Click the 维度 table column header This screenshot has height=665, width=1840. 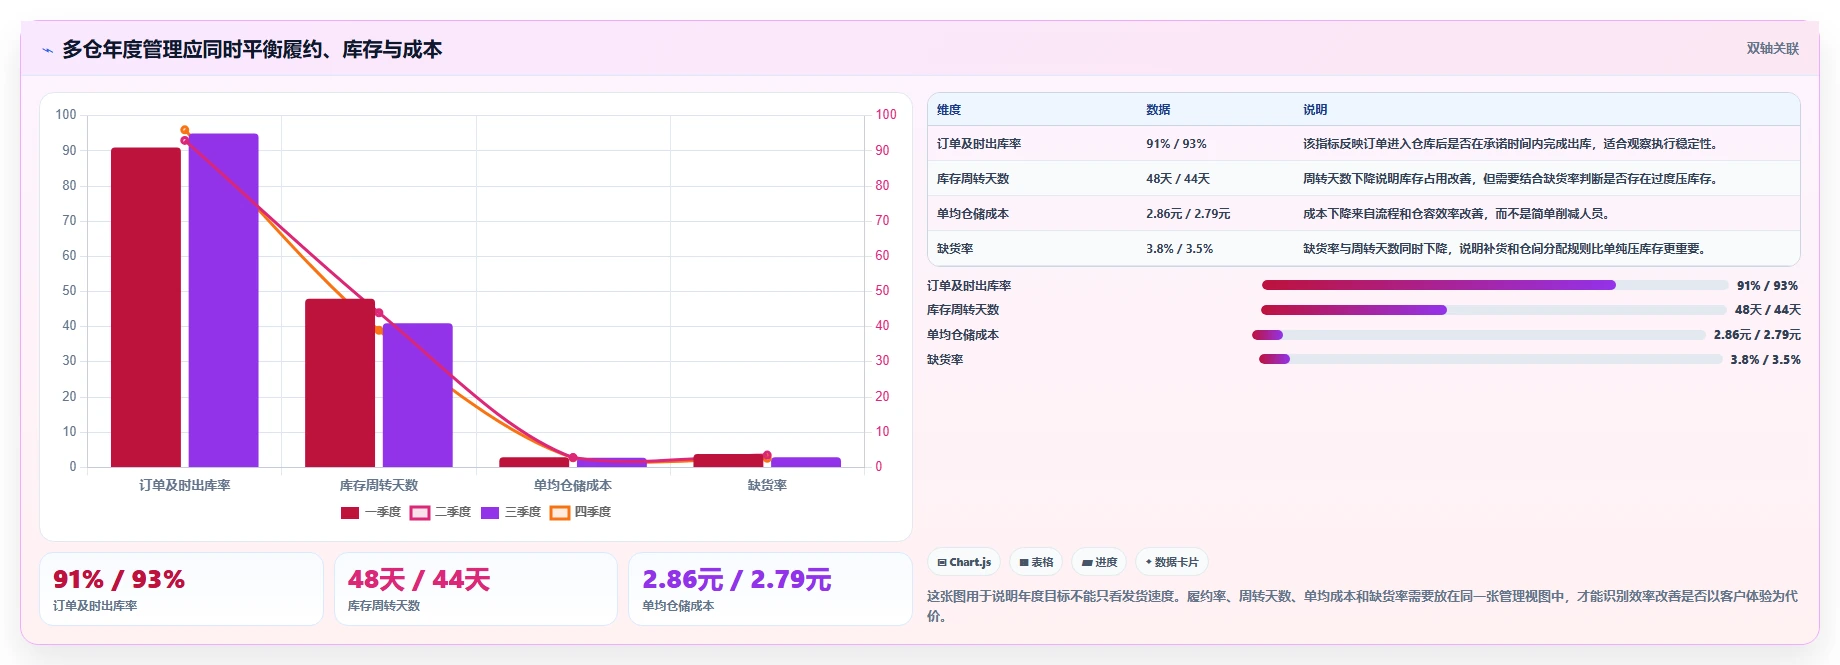click(949, 110)
